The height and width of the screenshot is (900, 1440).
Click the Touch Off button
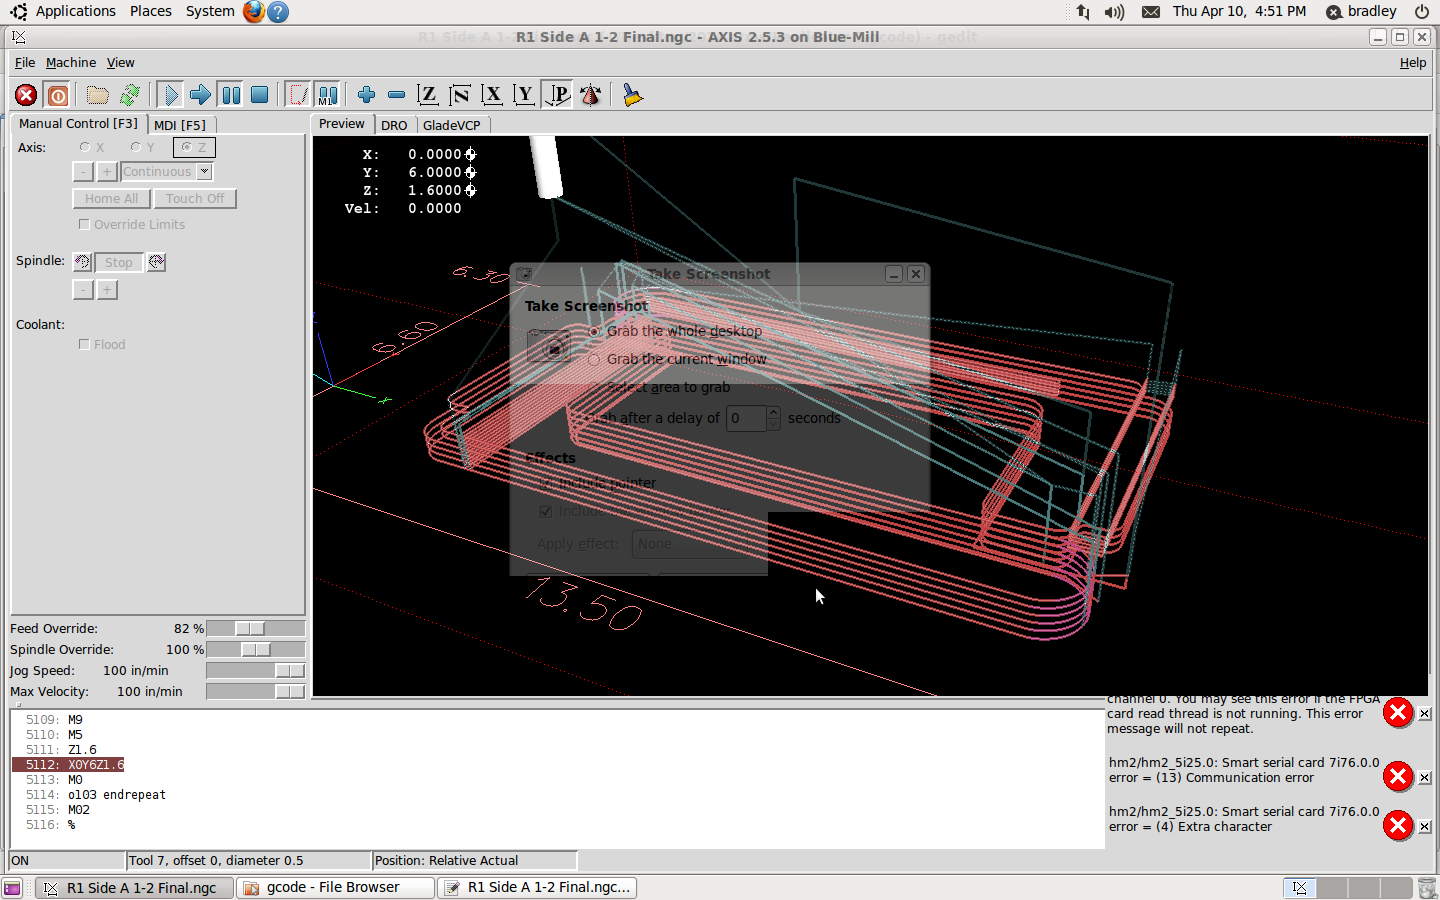[x=195, y=198]
